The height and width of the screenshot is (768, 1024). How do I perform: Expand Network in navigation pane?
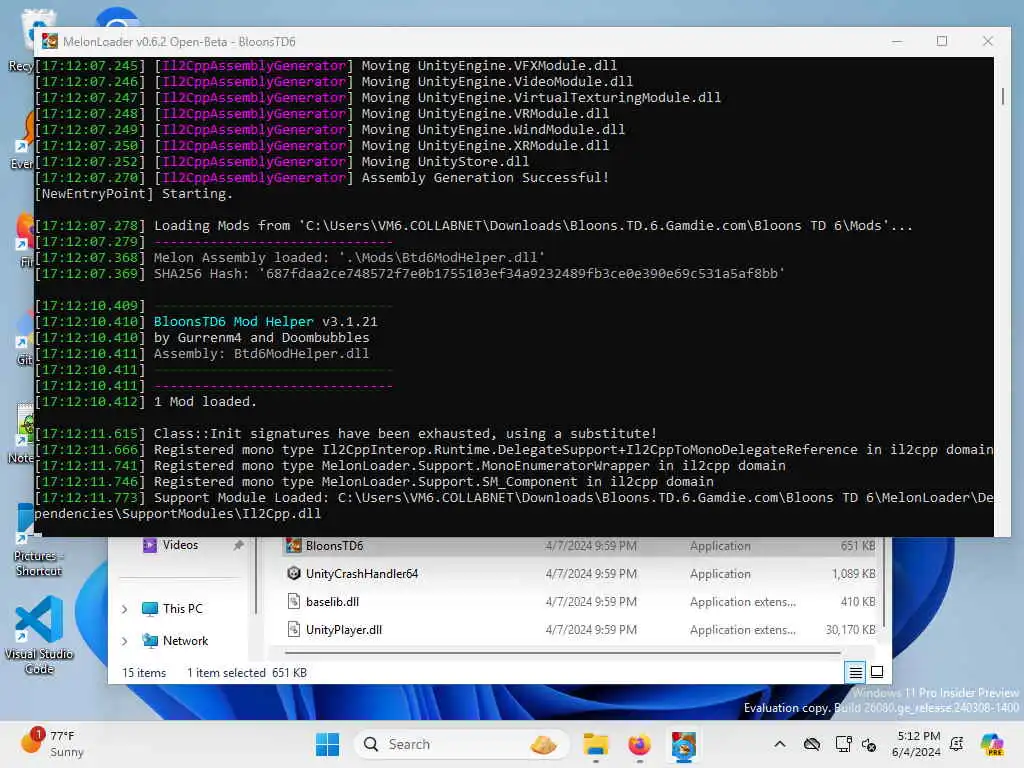(125, 641)
